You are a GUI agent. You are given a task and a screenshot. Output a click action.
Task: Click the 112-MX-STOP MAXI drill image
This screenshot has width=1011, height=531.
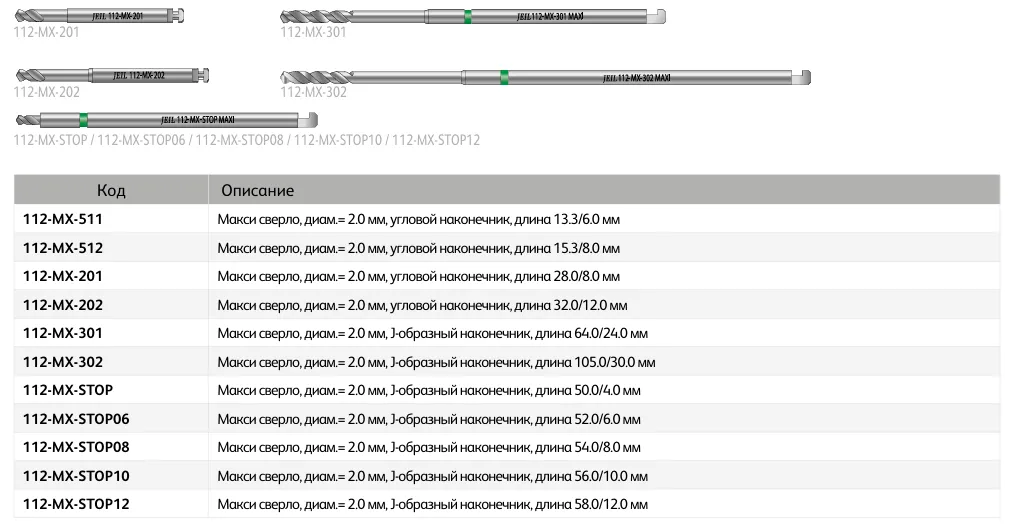(x=165, y=119)
